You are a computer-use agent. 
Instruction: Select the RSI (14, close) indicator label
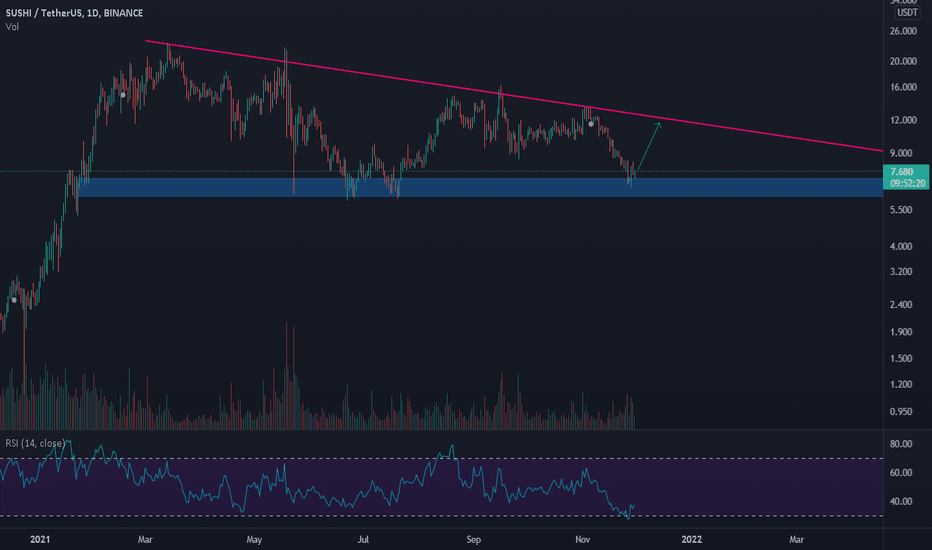(x=35, y=444)
